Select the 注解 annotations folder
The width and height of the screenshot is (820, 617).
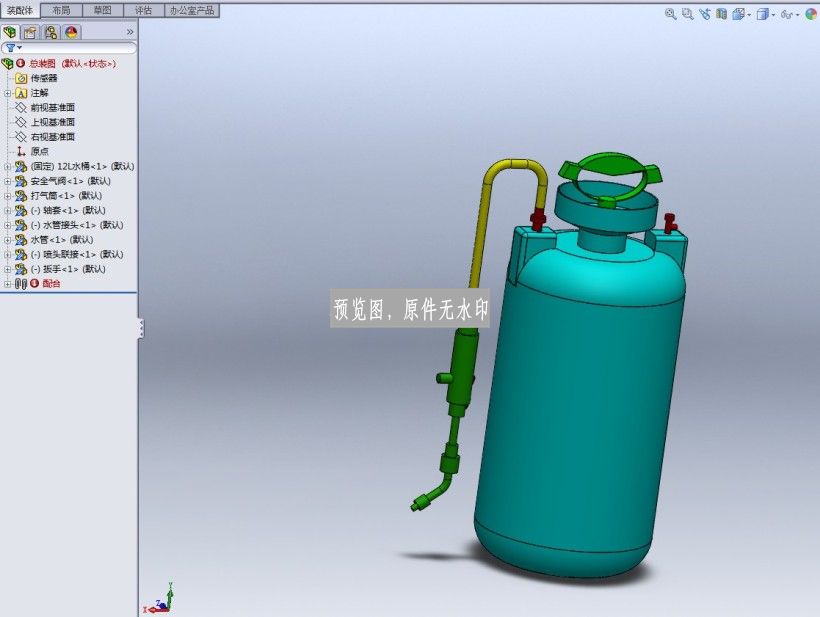tap(39, 93)
